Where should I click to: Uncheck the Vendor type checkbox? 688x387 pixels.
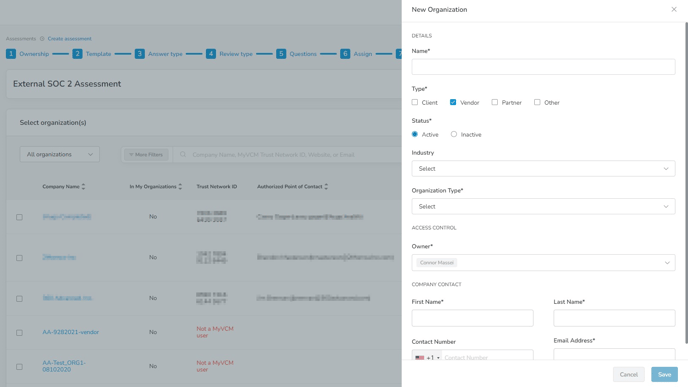click(453, 102)
